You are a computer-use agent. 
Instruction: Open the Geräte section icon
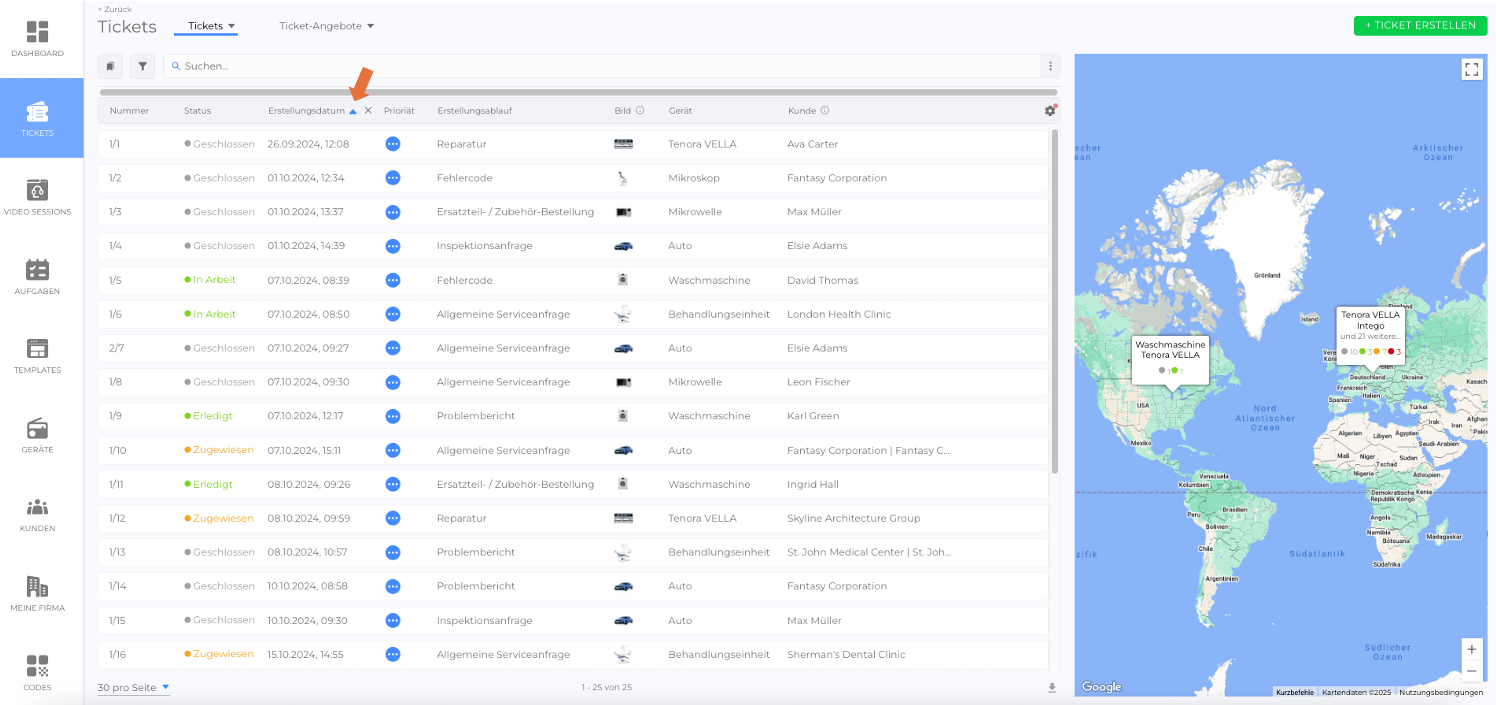point(37,429)
